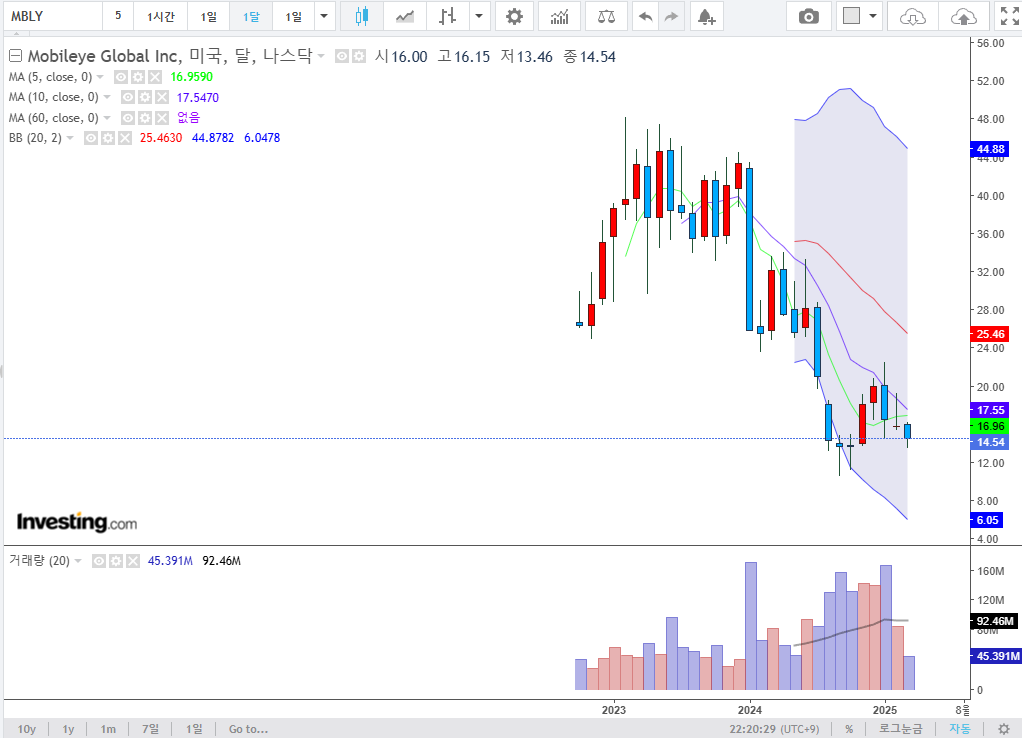
Task: Switch to area chart style icon
Action: pyautogui.click(x=405, y=16)
